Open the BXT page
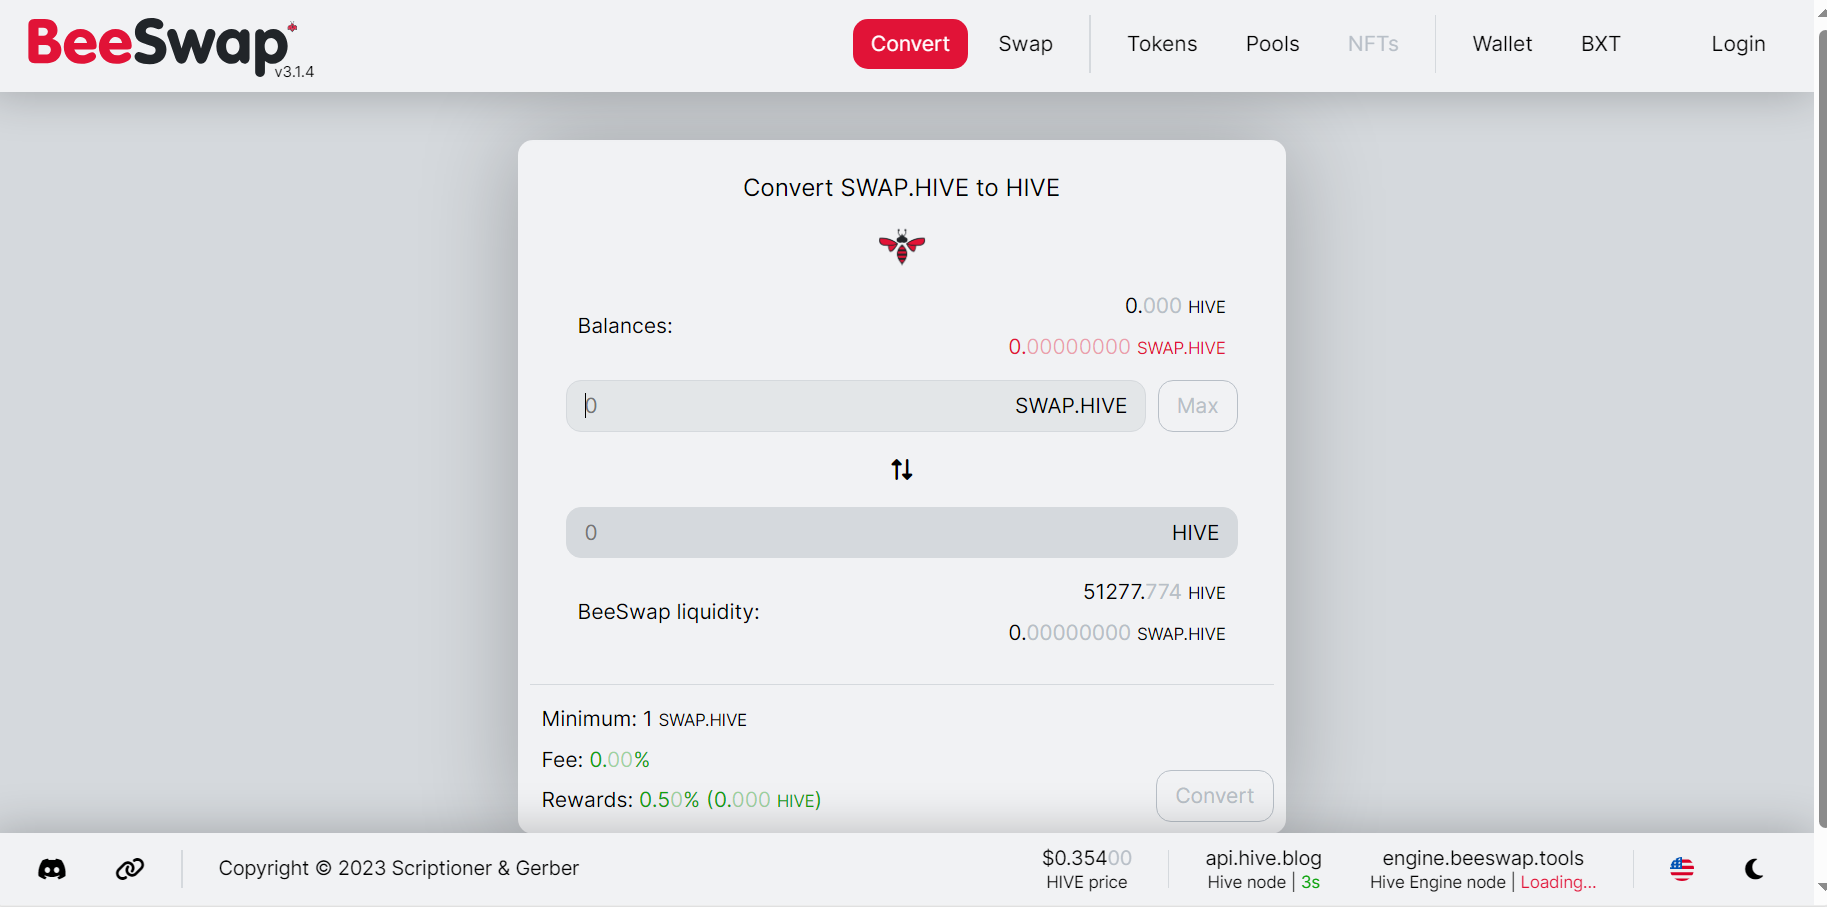 point(1600,44)
